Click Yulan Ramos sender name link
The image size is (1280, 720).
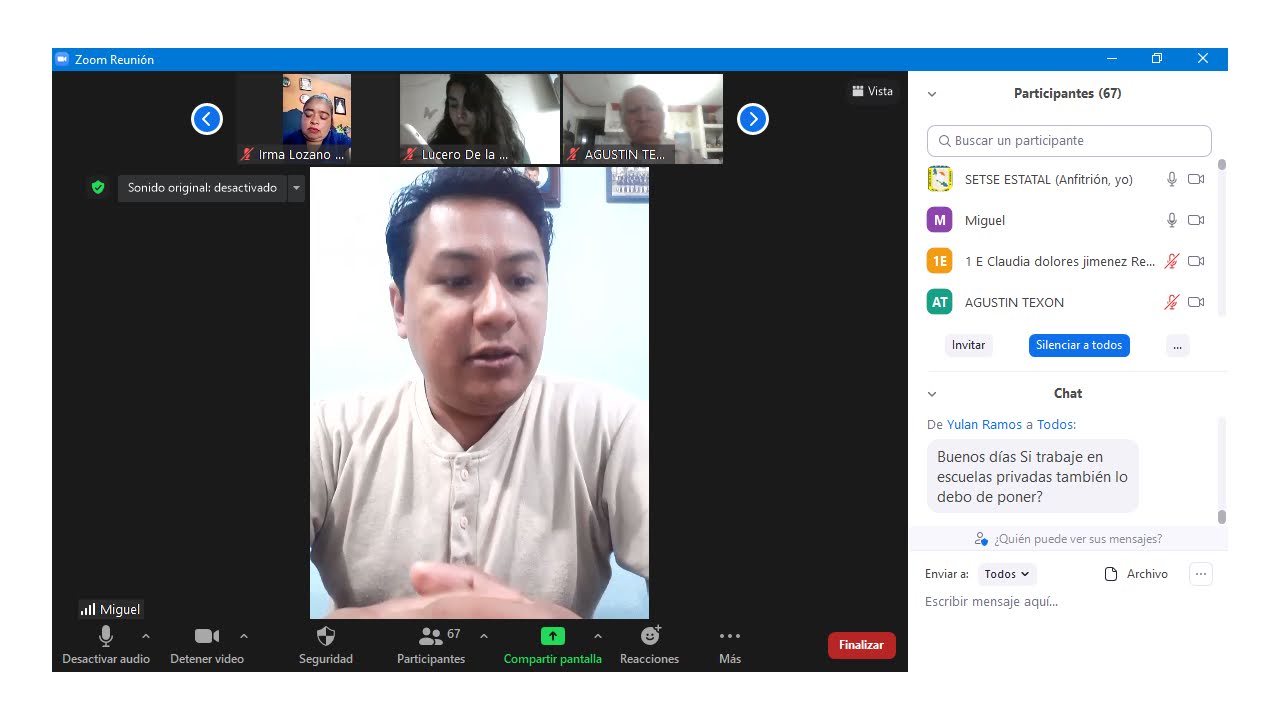pyautogui.click(x=984, y=425)
